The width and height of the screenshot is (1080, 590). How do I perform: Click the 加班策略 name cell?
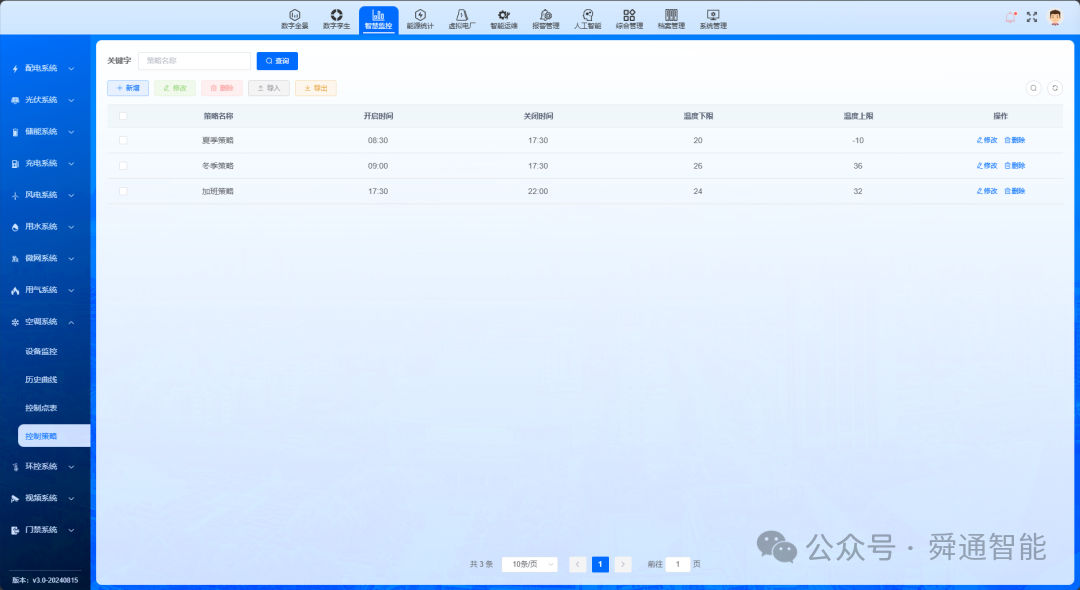pyautogui.click(x=218, y=191)
